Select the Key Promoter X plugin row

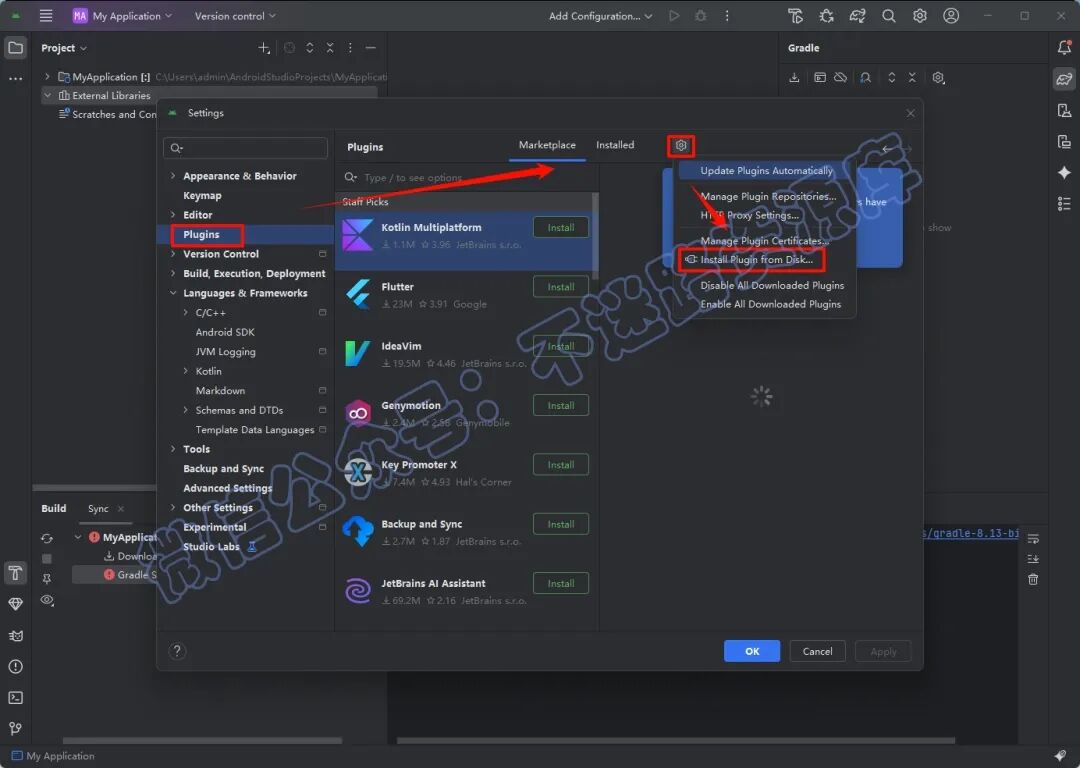[x=466, y=473]
